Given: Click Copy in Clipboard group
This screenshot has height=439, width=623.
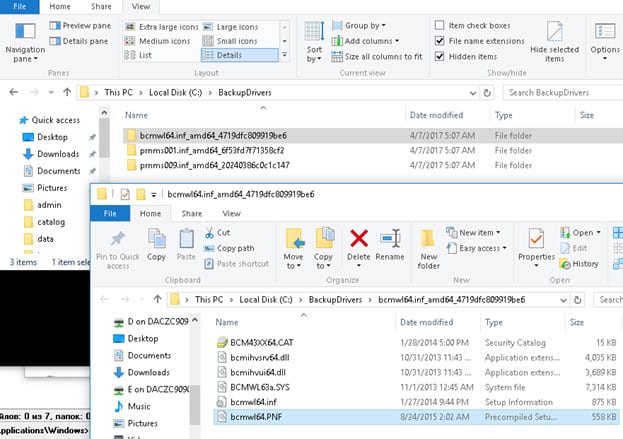Looking at the screenshot, I should point(157,245).
